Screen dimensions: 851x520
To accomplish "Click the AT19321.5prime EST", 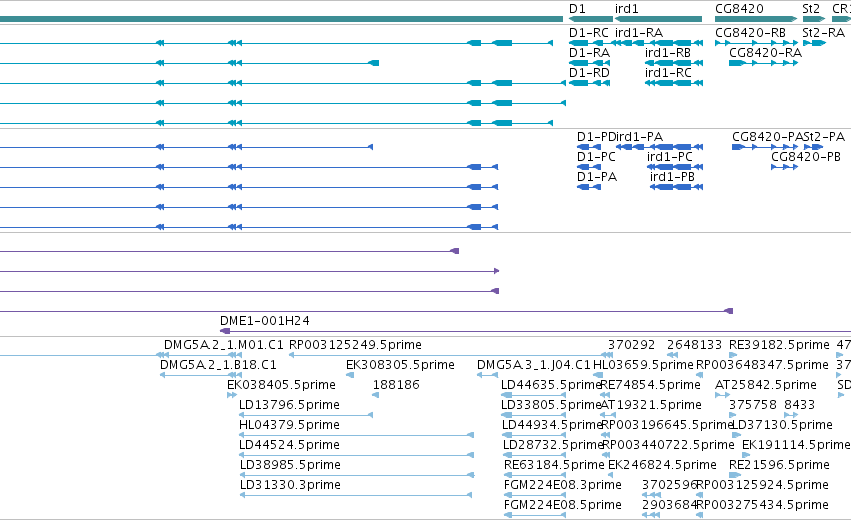I will (x=651, y=405).
